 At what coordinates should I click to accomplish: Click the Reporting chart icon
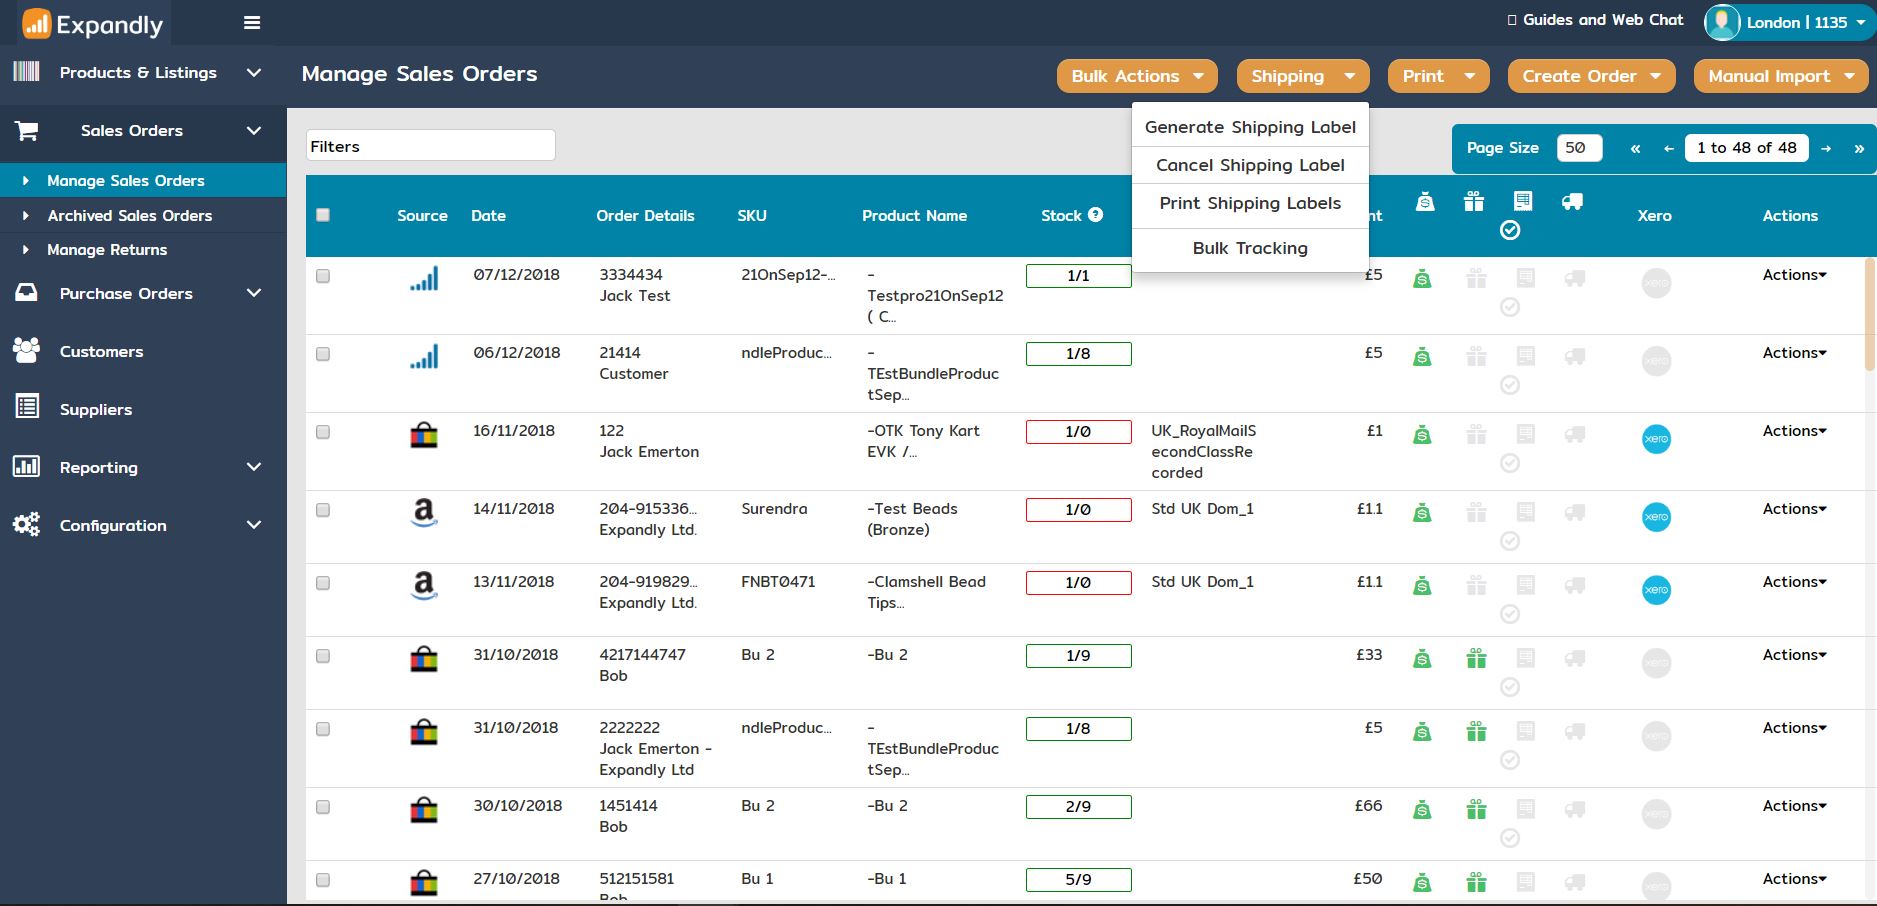tap(27, 466)
